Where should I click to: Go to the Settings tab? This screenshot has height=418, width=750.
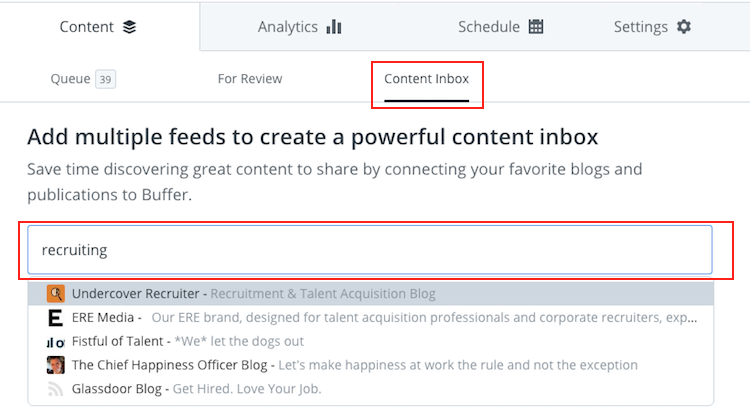tap(652, 27)
